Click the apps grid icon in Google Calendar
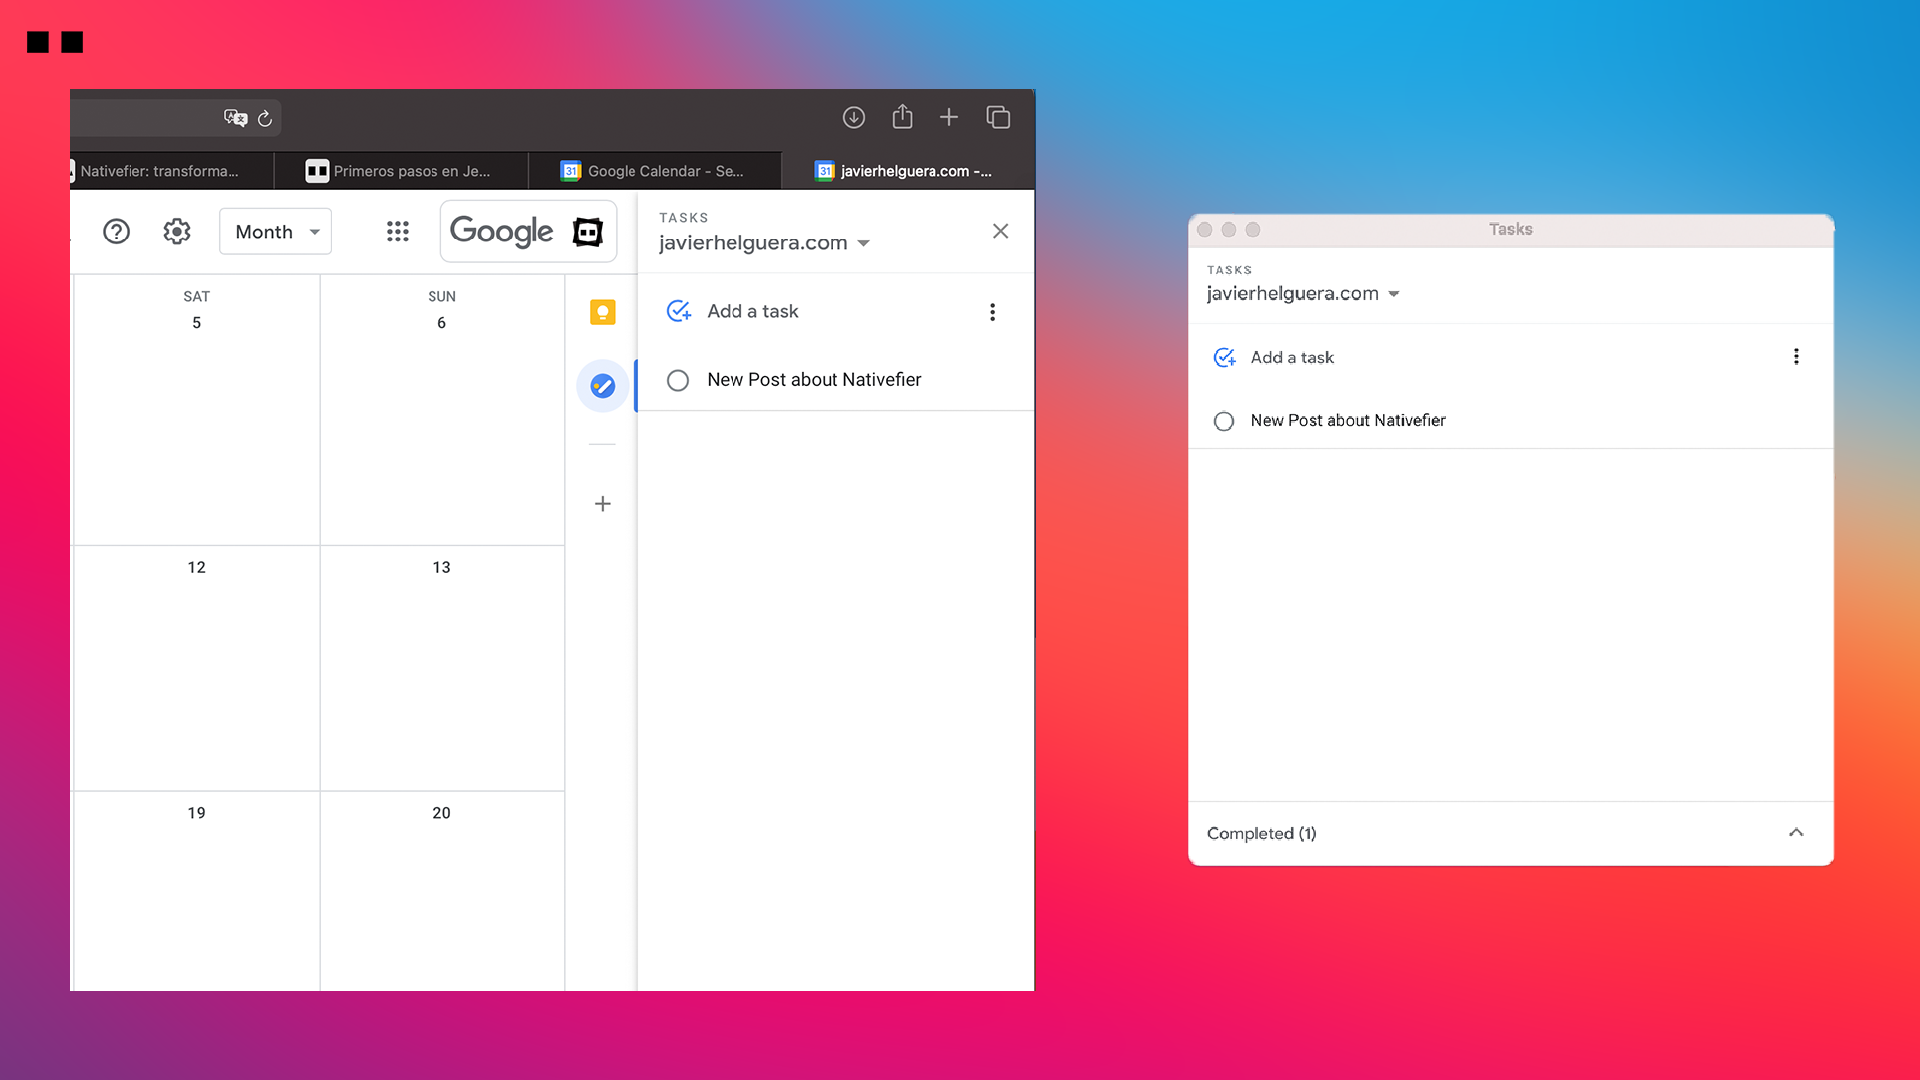 coord(396,232)
